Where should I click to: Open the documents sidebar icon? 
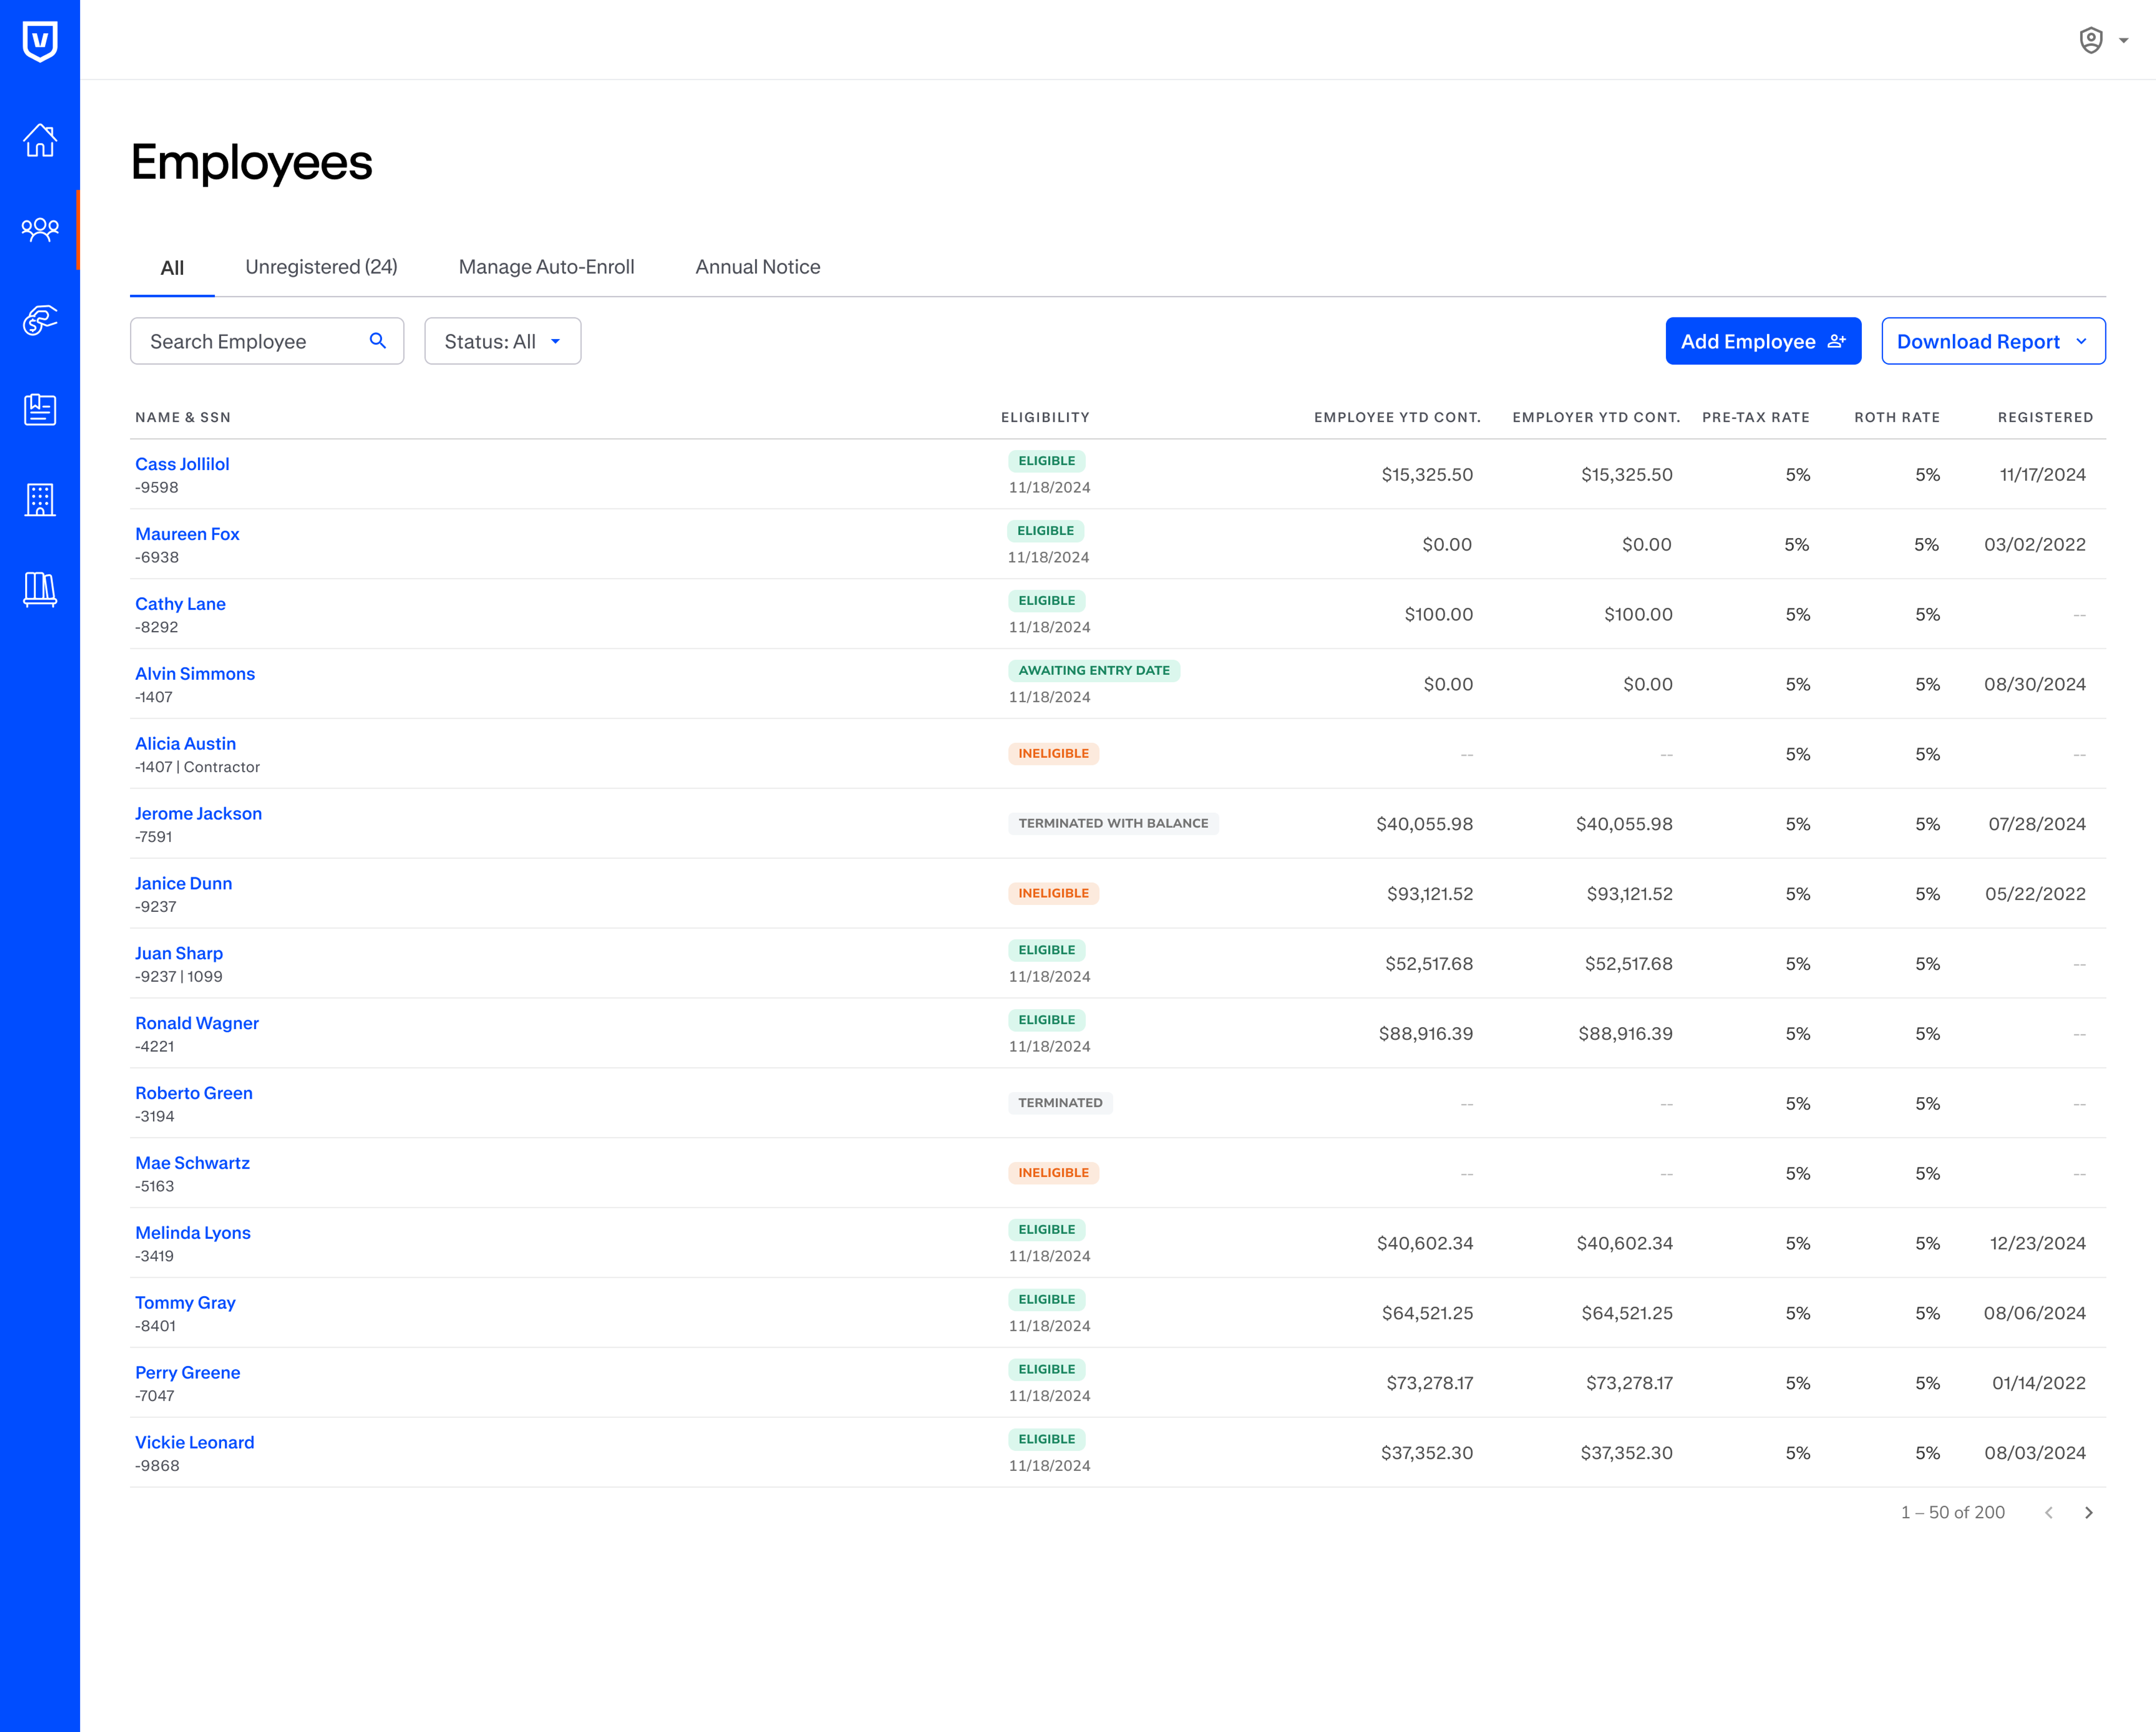coord(40,409)
